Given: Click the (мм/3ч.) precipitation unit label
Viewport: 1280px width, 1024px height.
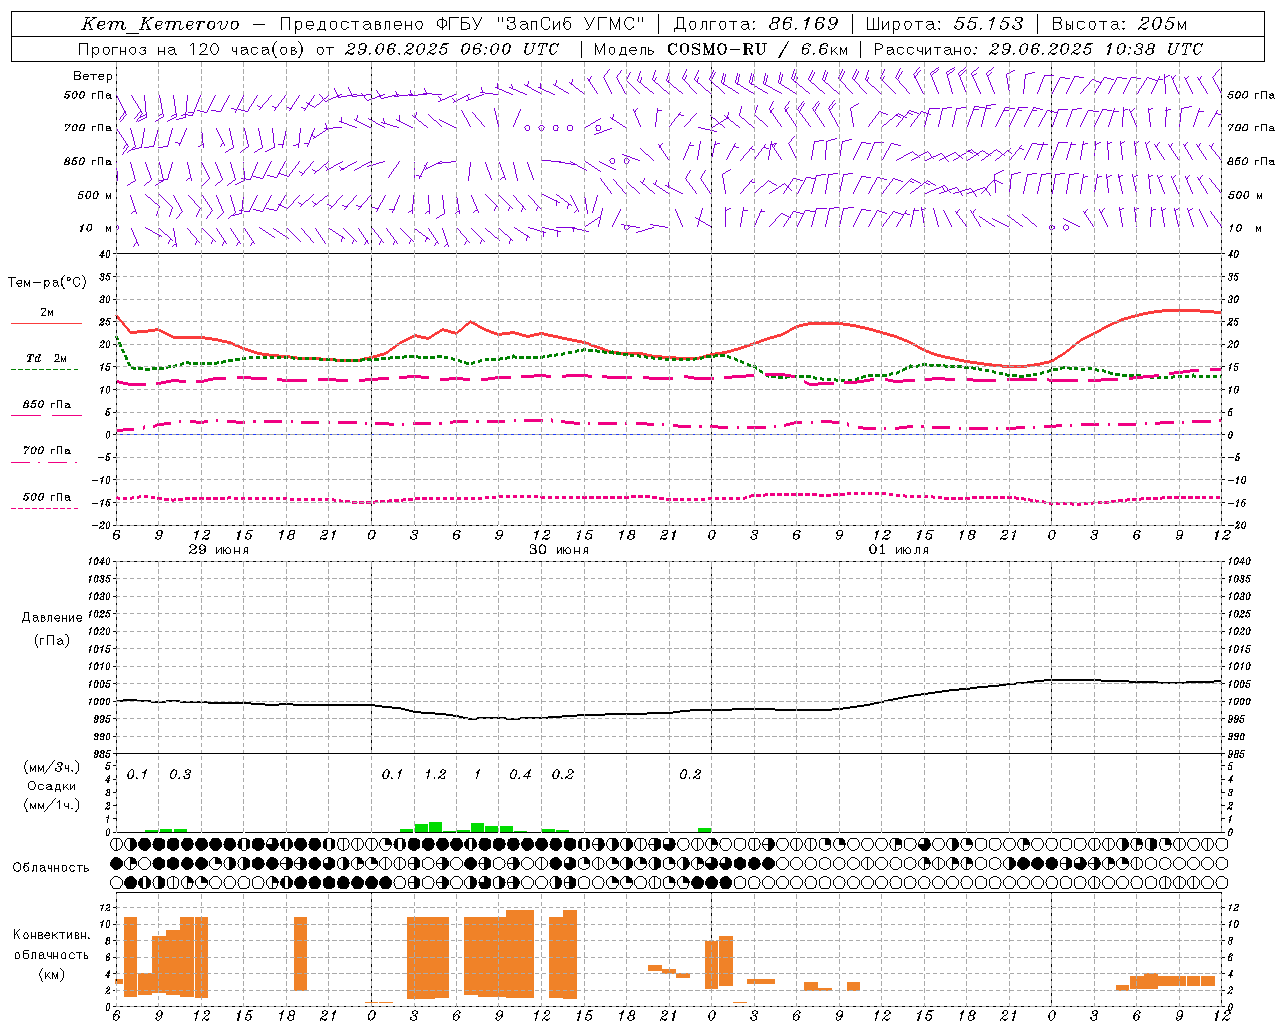Looking at the screenshot, I should coord(51,768).
